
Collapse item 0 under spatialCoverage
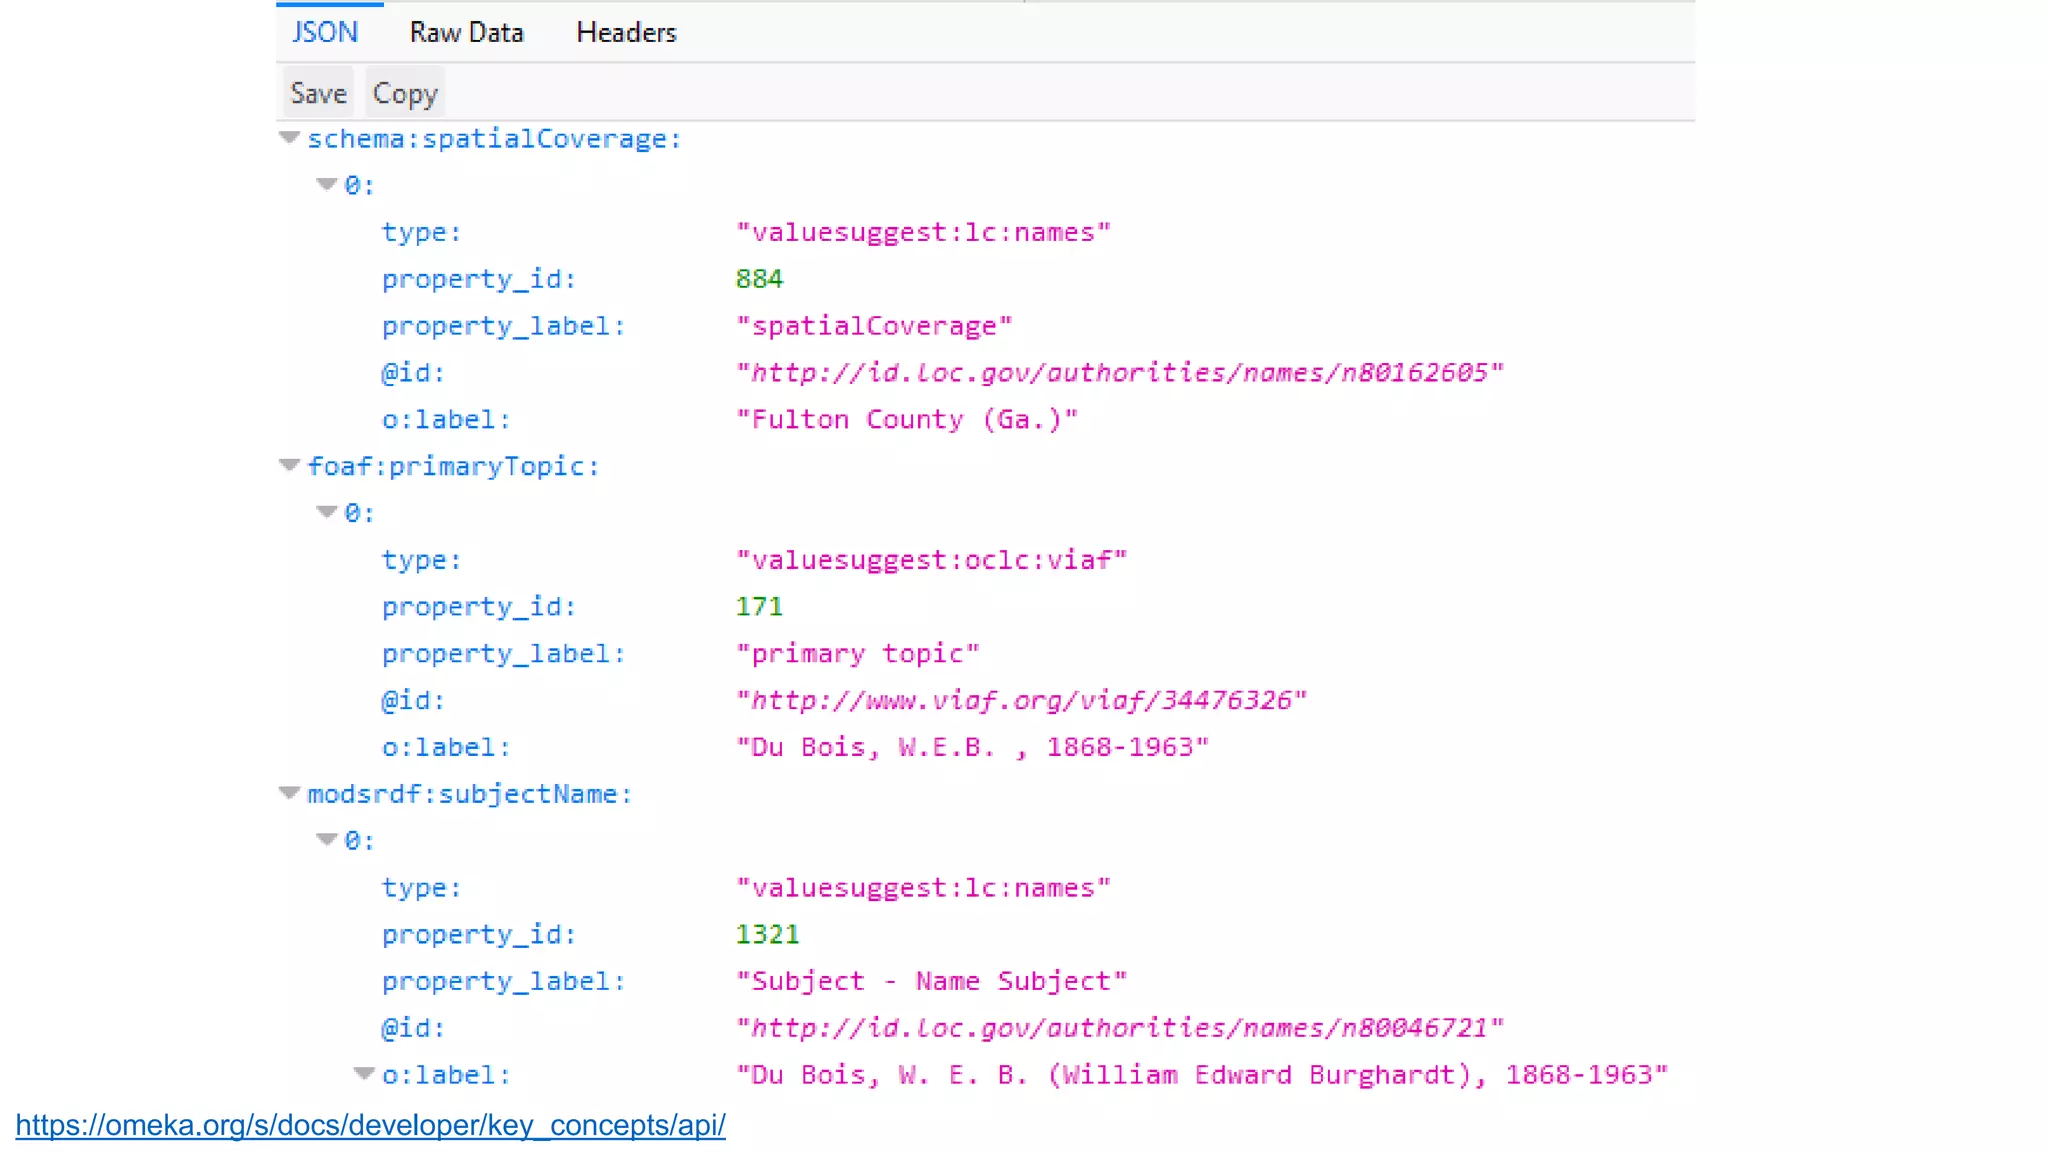click(x=326, y=184)
